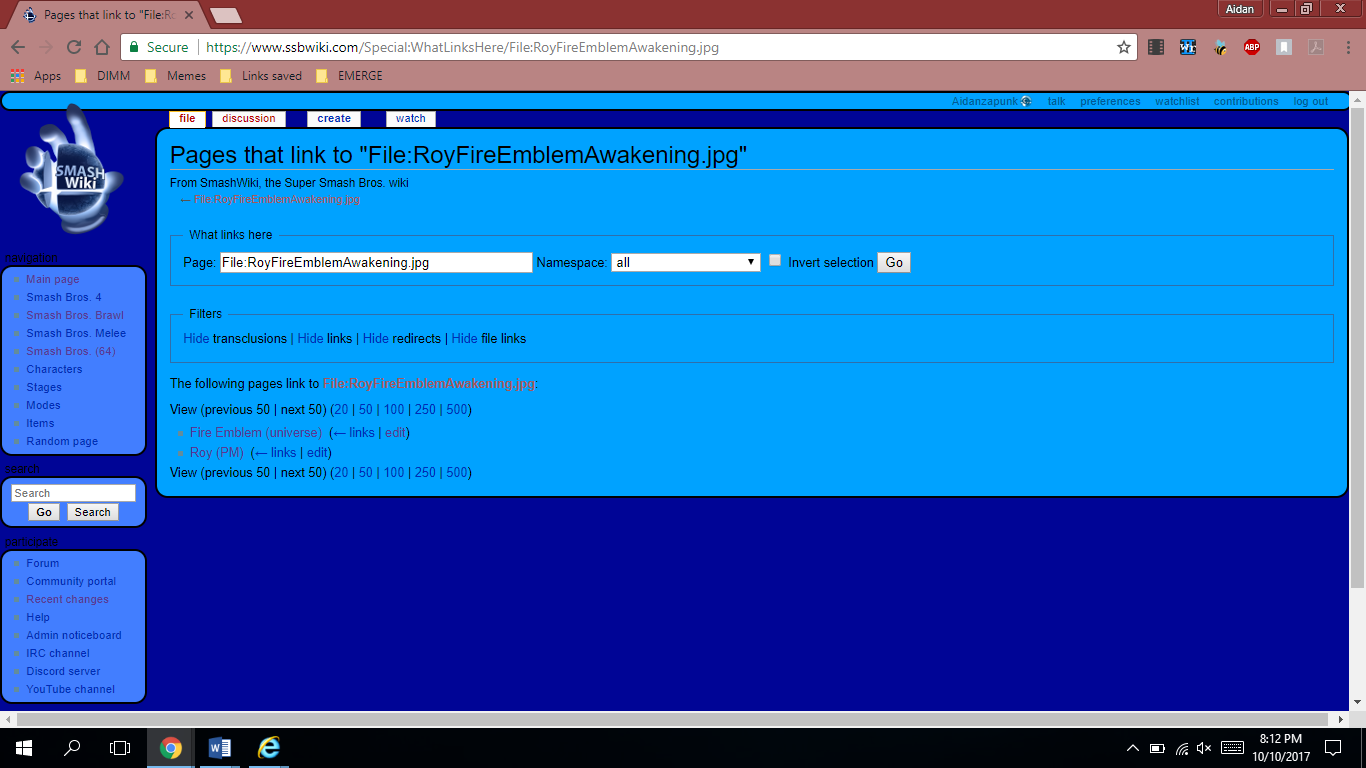Open the Memes bookmark folder
Image resolution: width=1366 pixels, height=768 pixels.
[x=176, y=76]
